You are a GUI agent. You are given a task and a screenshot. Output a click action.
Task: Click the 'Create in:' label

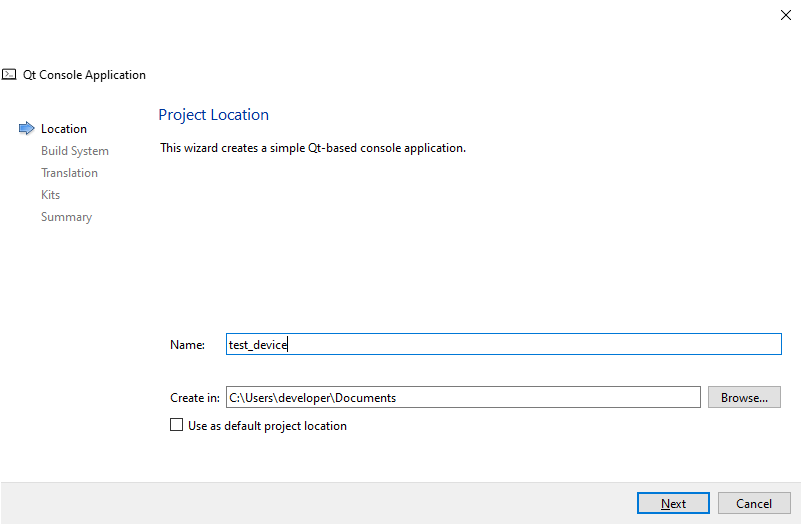coord(195,398)
